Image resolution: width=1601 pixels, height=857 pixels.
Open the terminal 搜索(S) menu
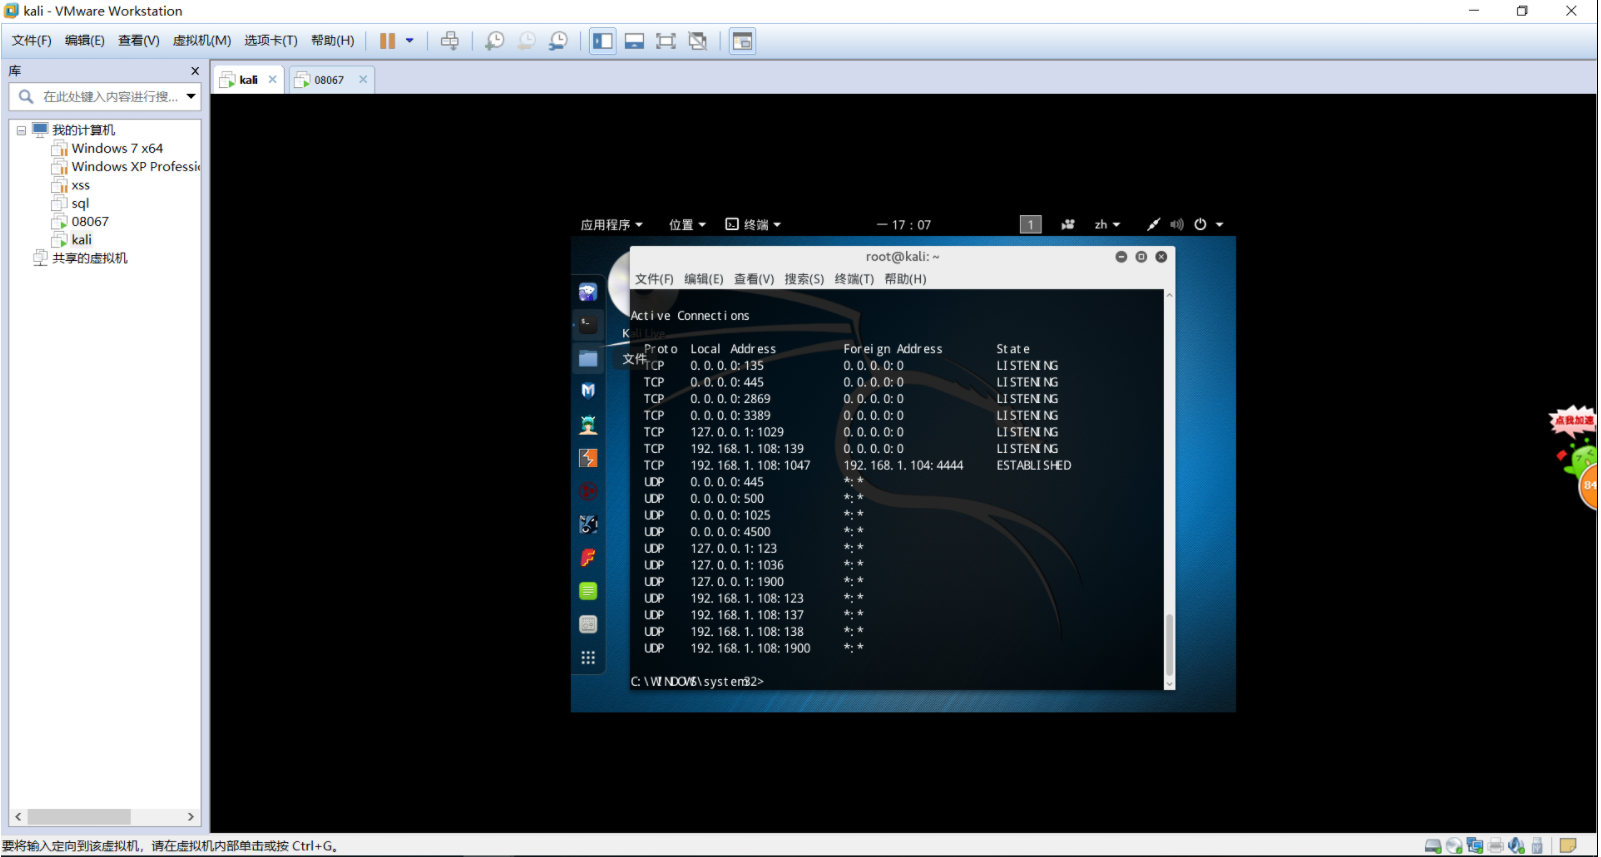(x=804, y=279)
